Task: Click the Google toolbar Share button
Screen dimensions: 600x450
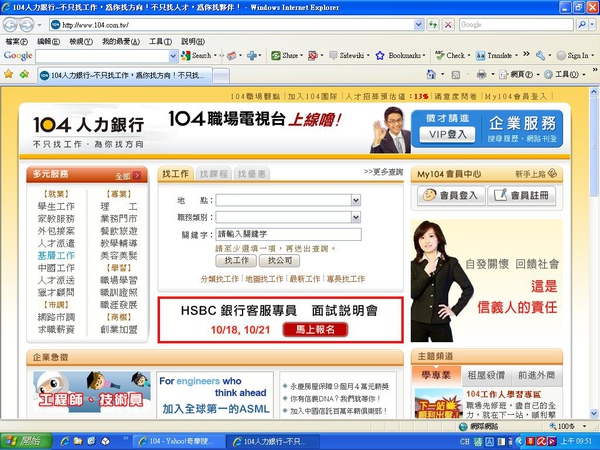Action: click(285, 55)
